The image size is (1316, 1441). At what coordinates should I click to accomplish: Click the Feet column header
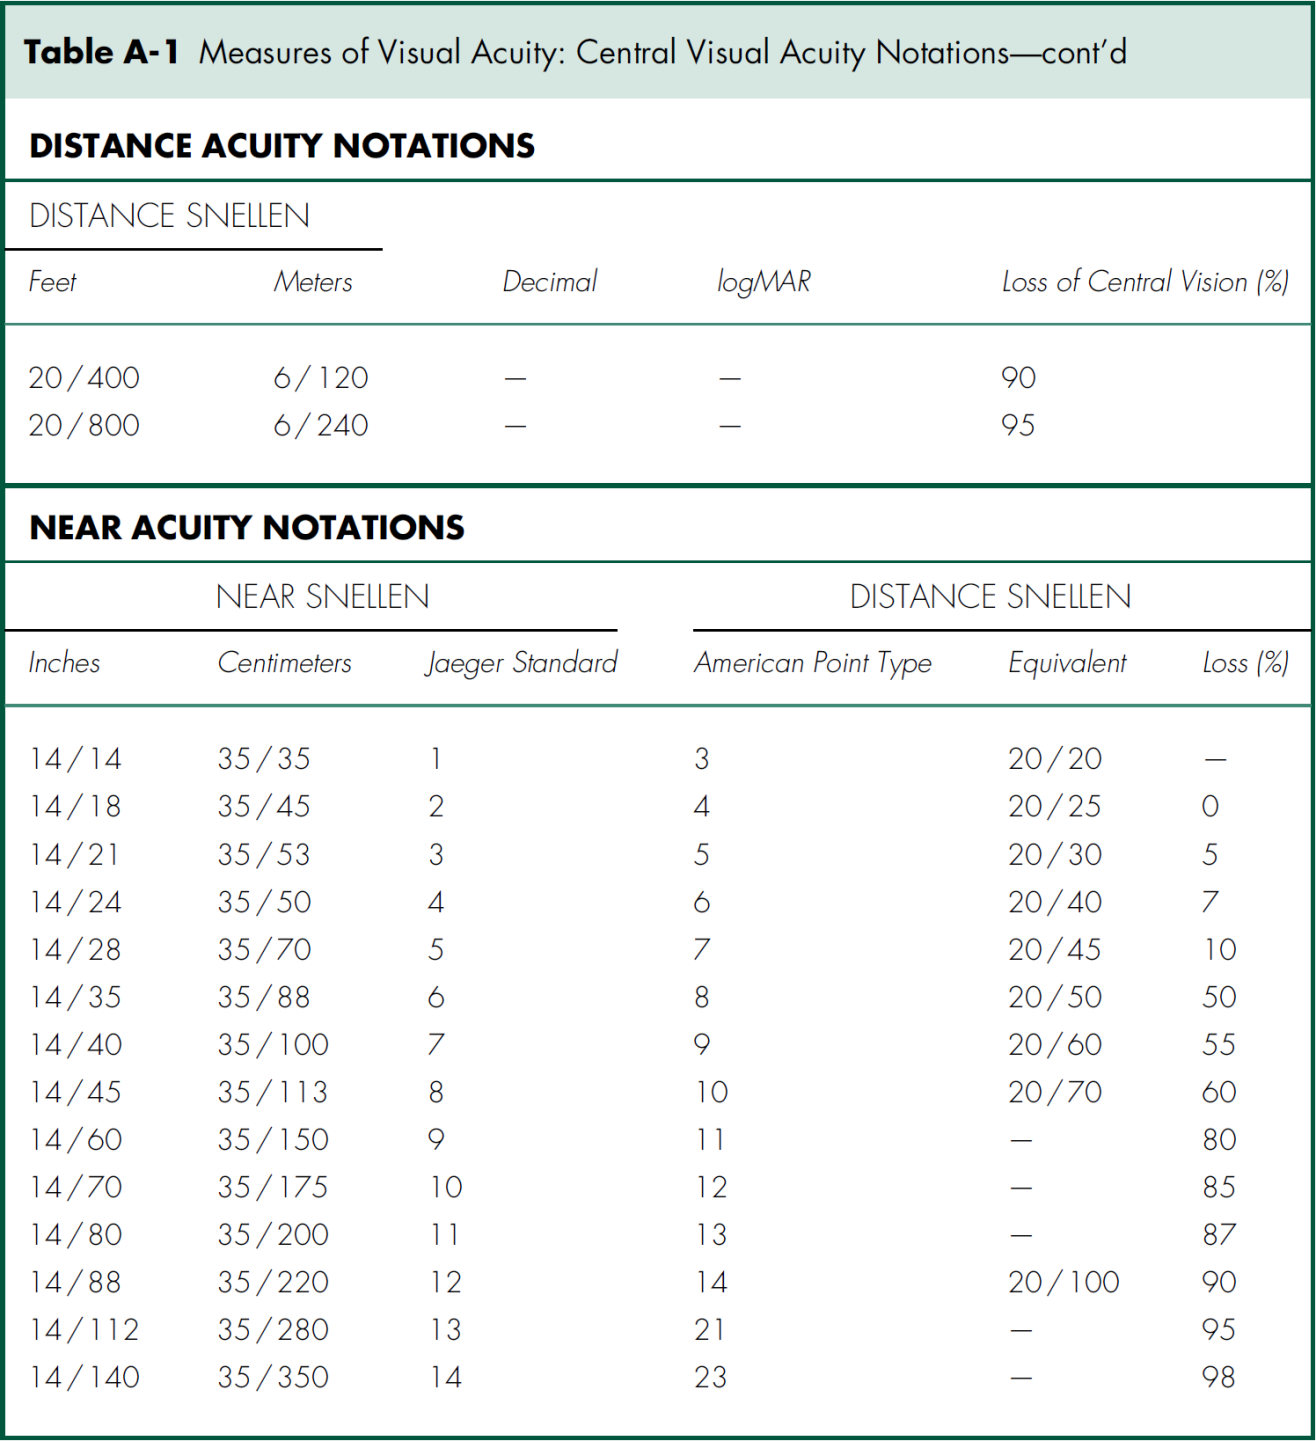pos(52,282)
